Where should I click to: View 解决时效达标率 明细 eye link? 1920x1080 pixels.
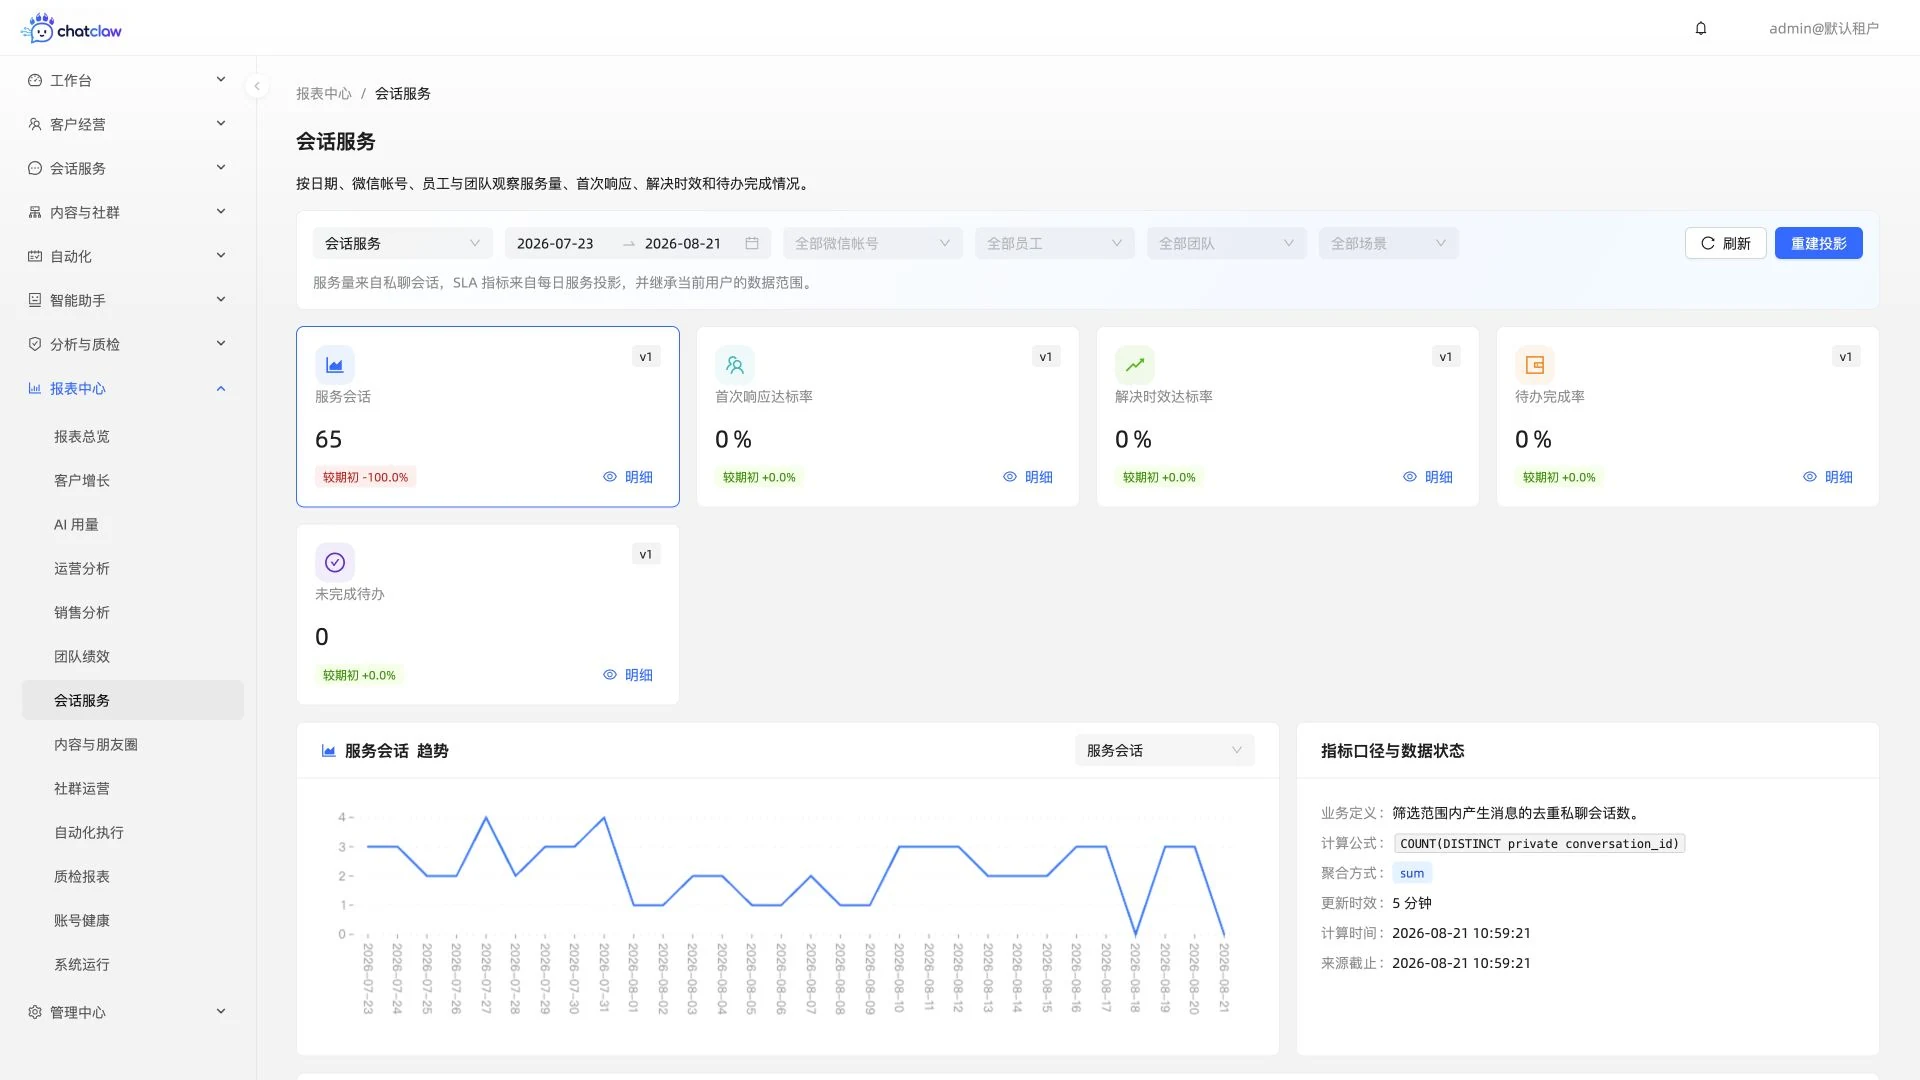click(1428, 477)
